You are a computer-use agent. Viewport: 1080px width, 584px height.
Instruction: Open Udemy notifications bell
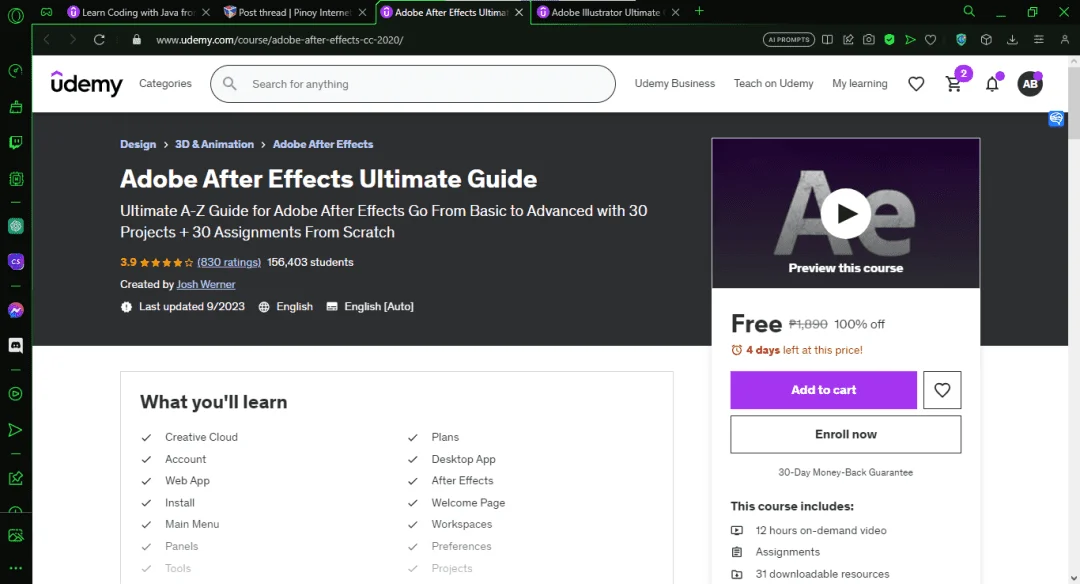992,84
